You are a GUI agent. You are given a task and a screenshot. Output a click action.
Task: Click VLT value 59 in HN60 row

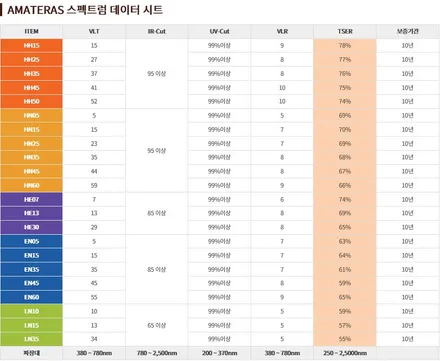click(x=94, y=185)
